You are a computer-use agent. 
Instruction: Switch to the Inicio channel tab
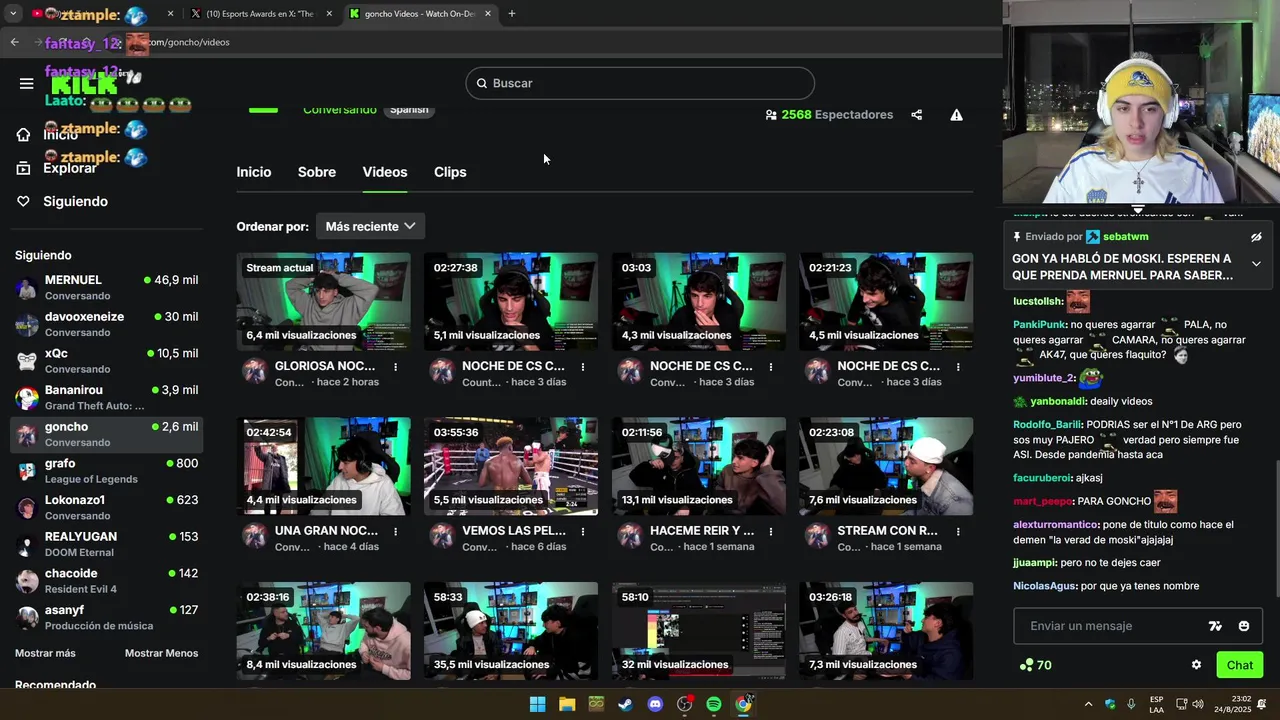point(253,172)
